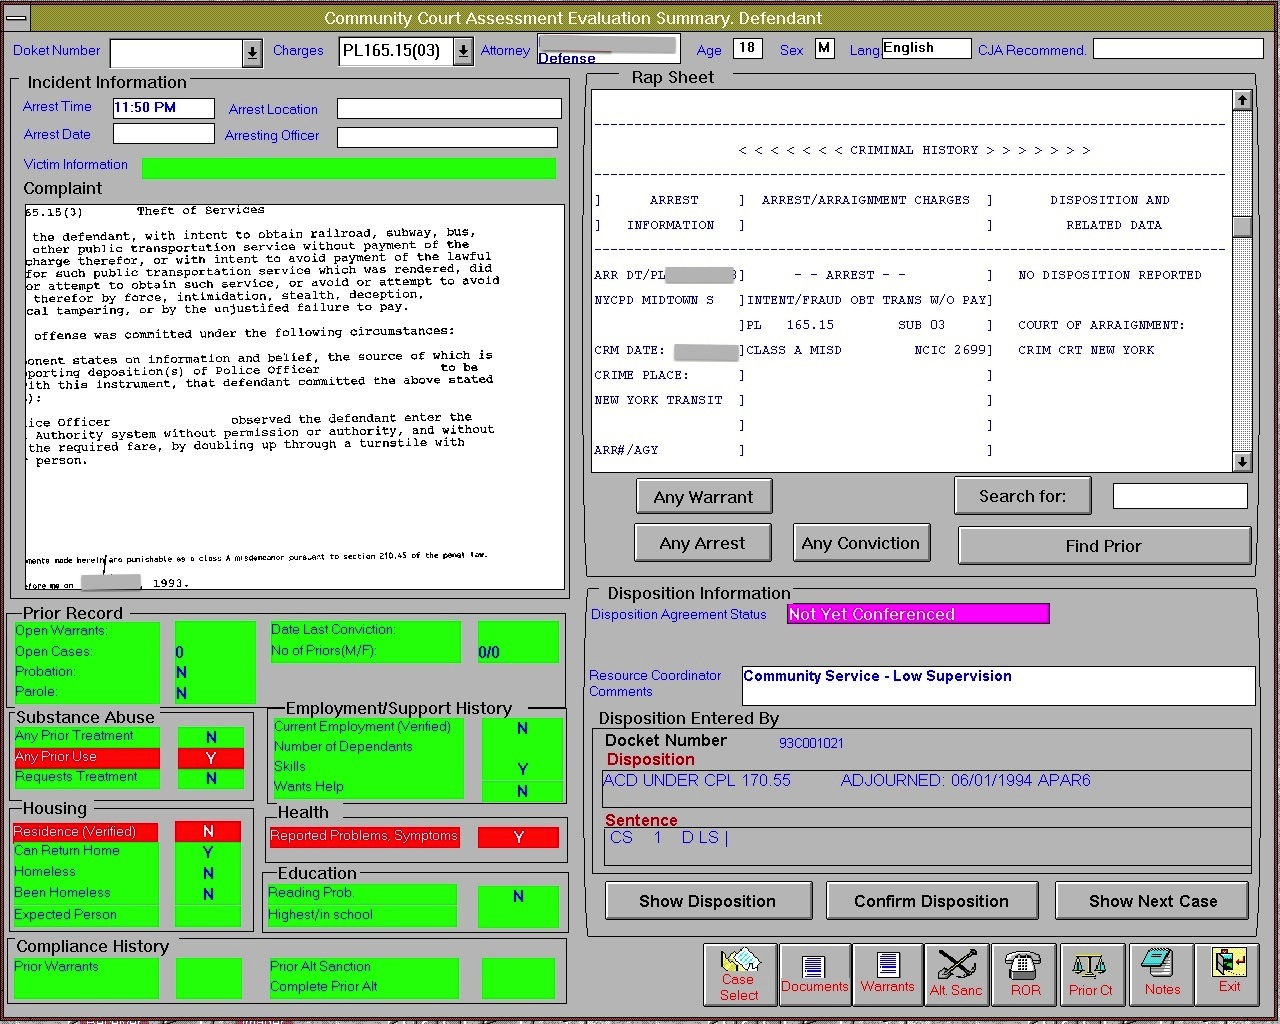Click the magenta Not Yet Conferenced status
The image size is (1280, 1024).
917,614
